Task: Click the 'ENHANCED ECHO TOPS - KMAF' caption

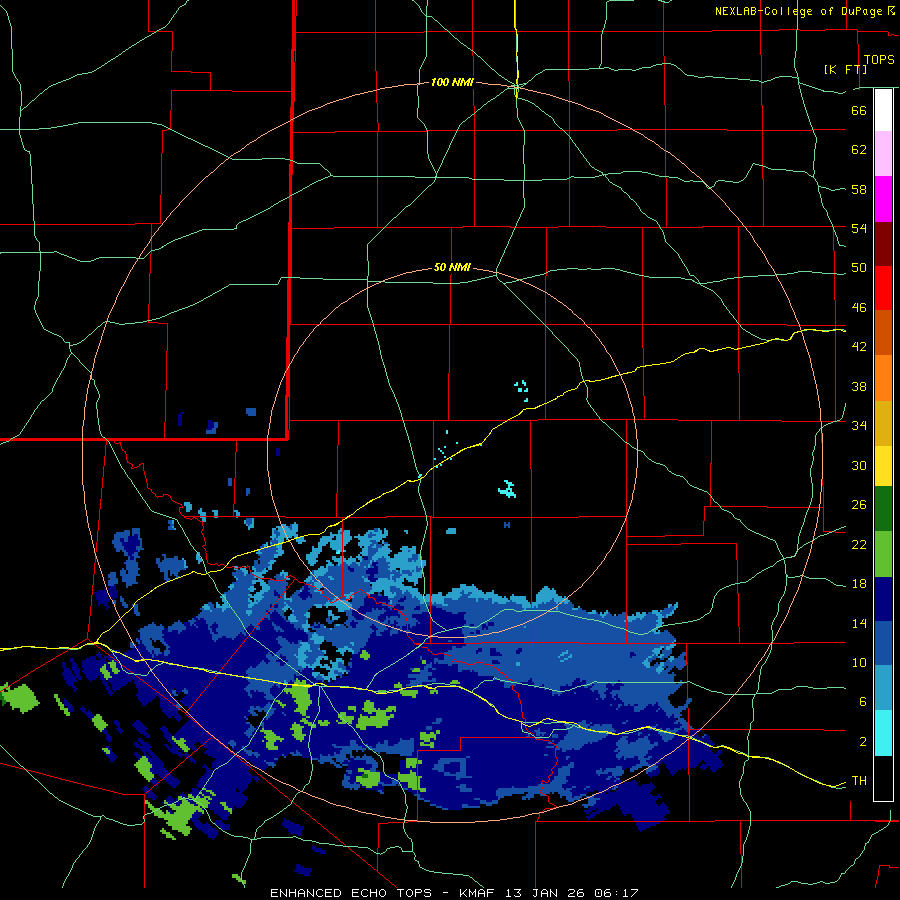Action: 385,893
